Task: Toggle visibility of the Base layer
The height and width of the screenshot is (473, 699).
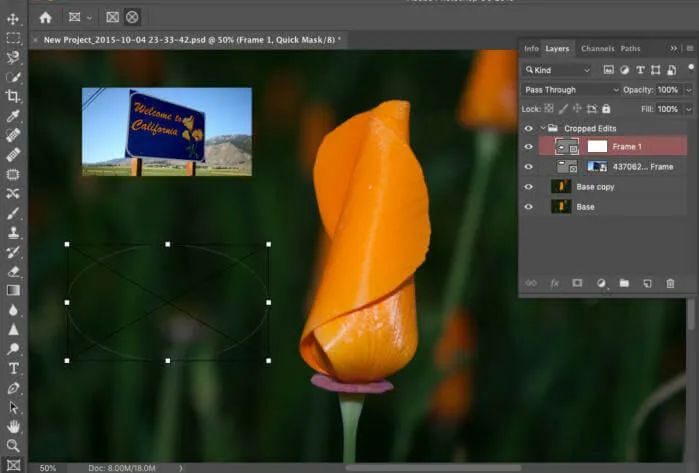Action: pos(529,207)
